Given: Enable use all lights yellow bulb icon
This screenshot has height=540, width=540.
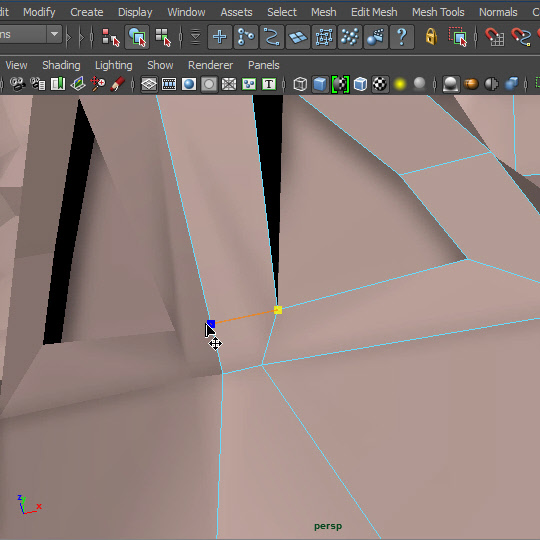Looking at the screenshot, I should (x=399, y=84).
